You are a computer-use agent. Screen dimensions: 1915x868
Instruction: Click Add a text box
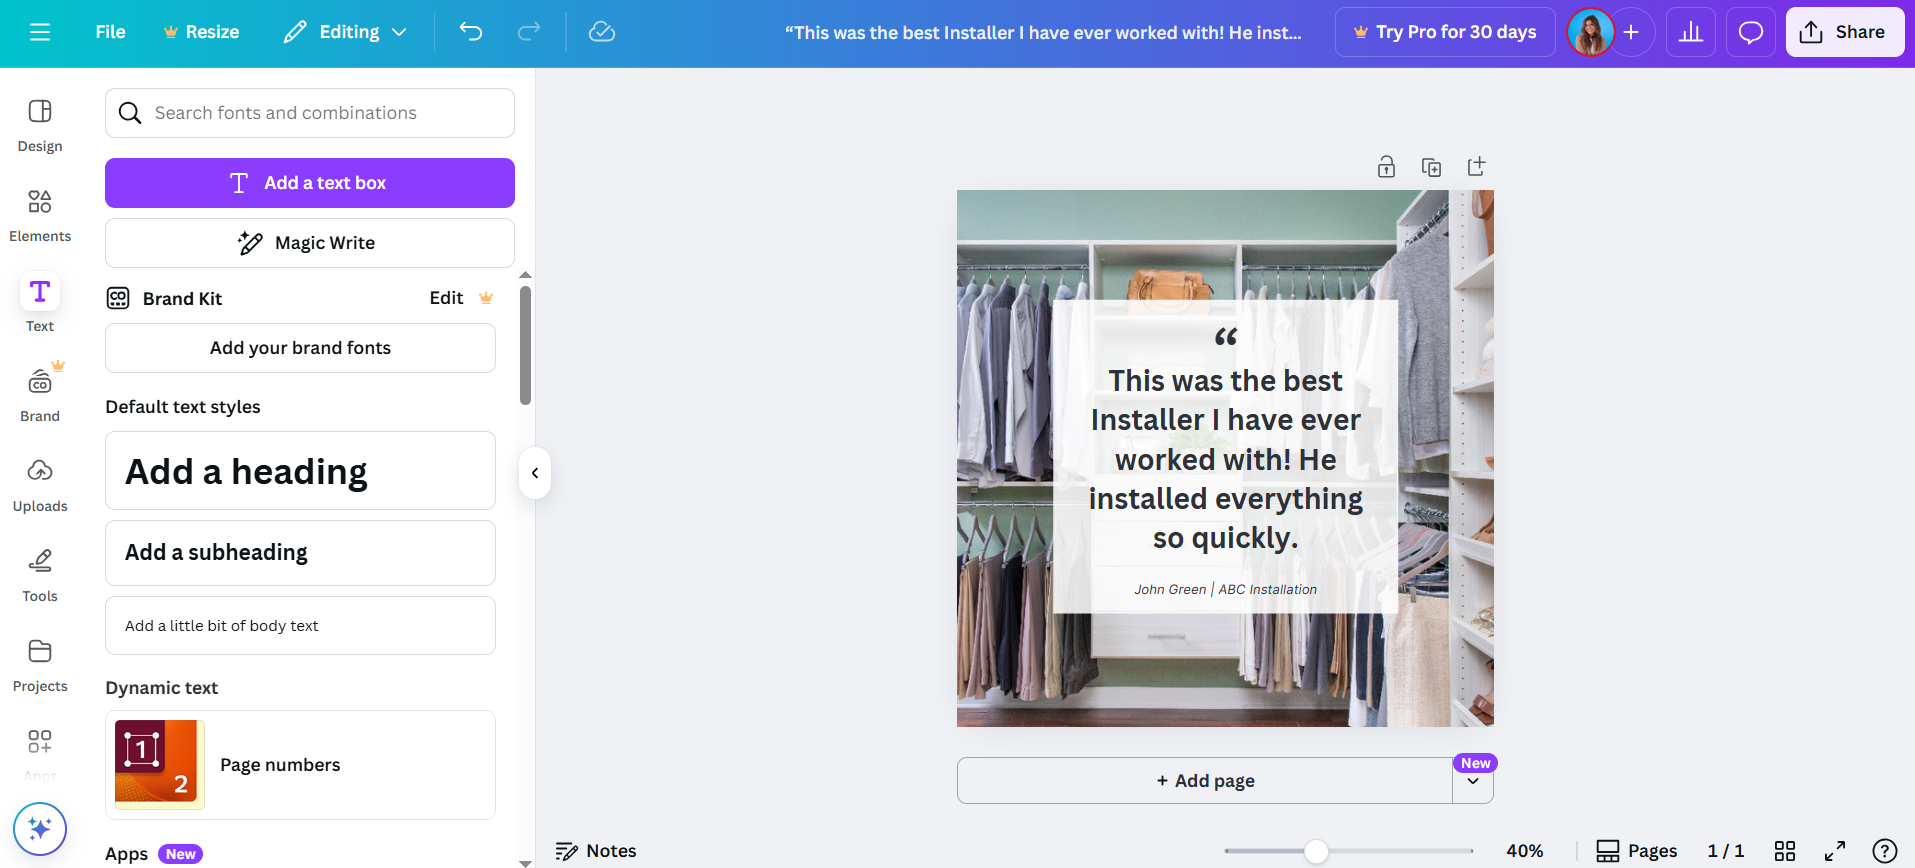310,183
